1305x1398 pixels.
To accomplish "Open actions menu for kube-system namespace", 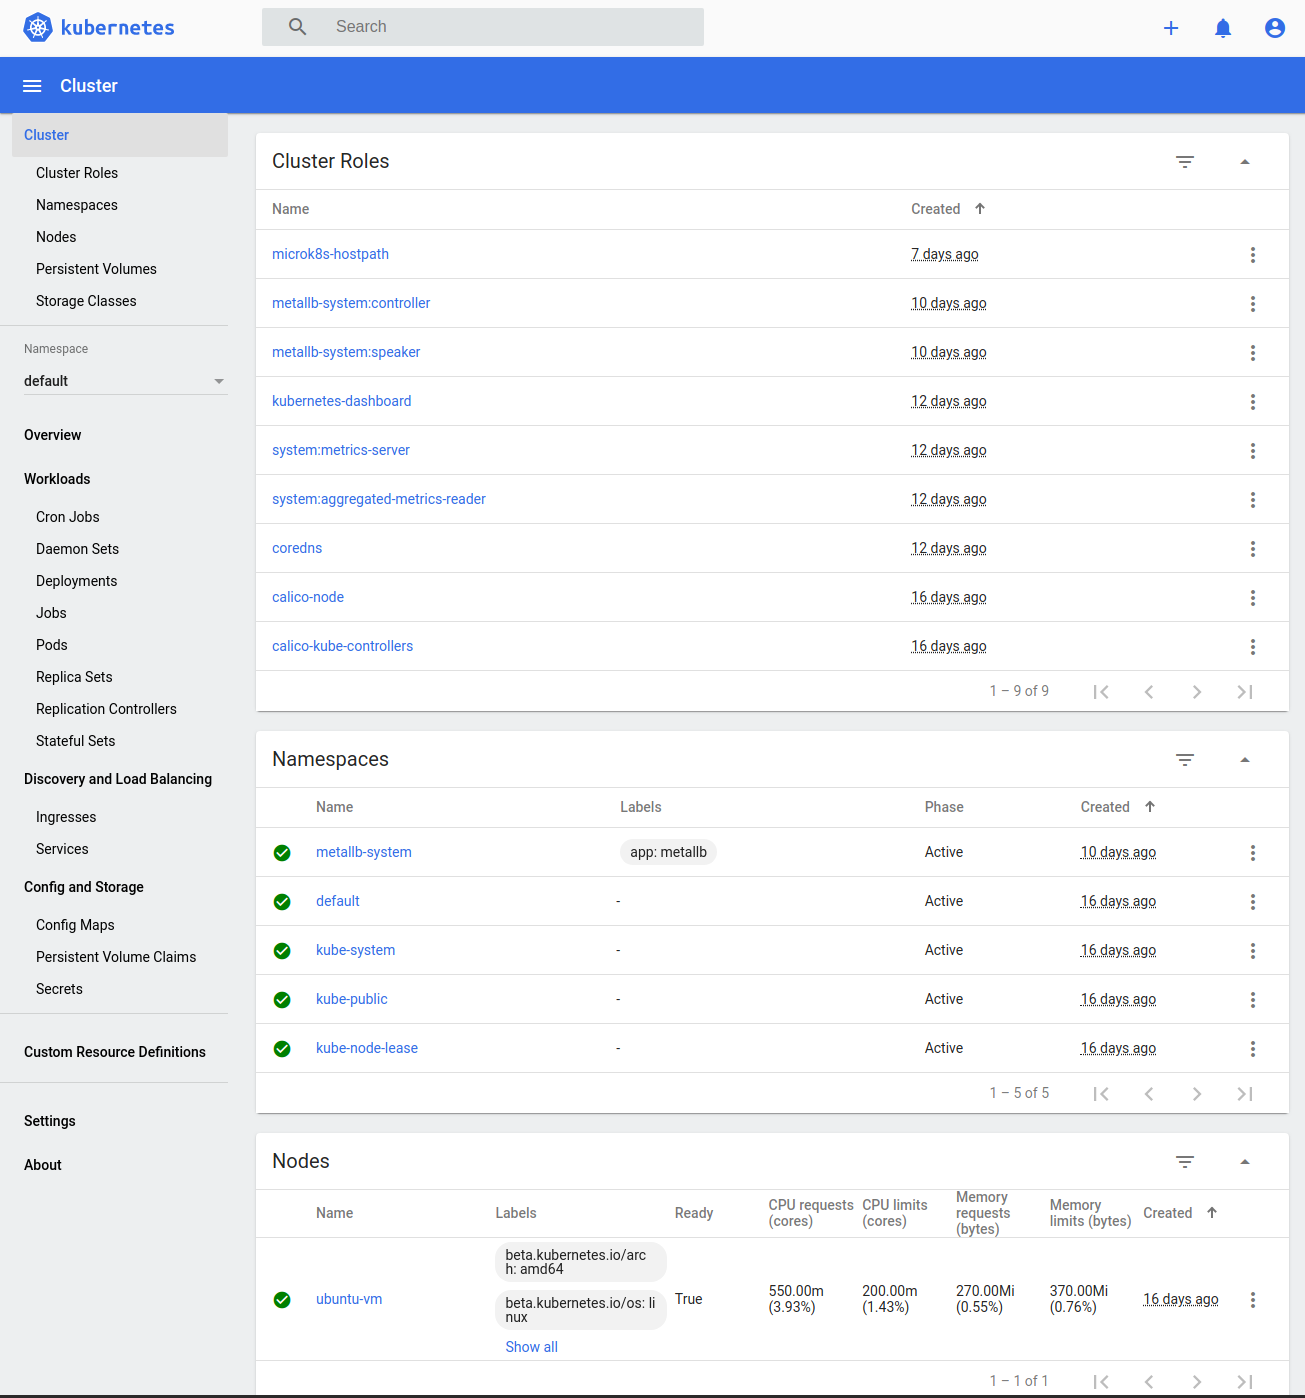I will 1253,951.
